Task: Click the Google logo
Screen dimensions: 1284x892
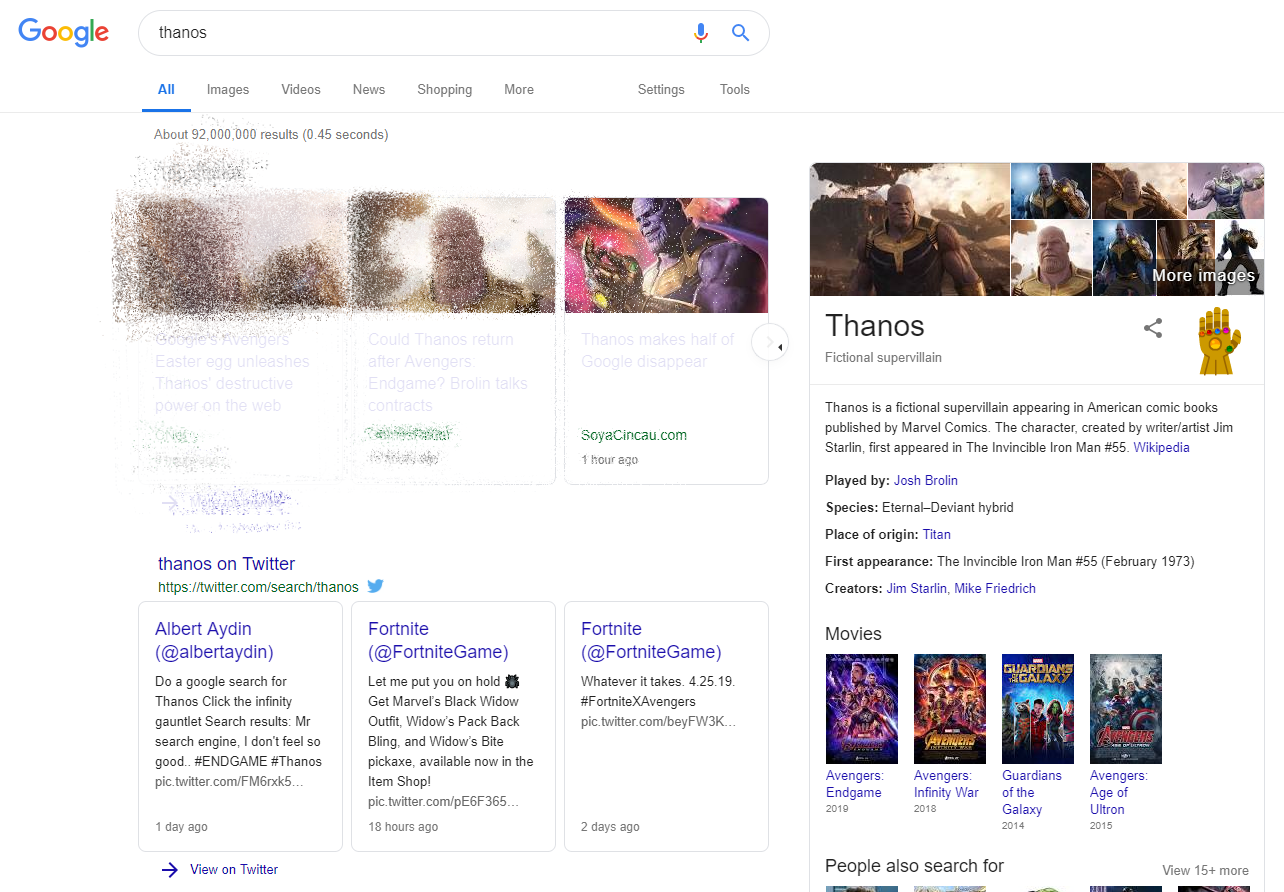Action: (63, 32)
